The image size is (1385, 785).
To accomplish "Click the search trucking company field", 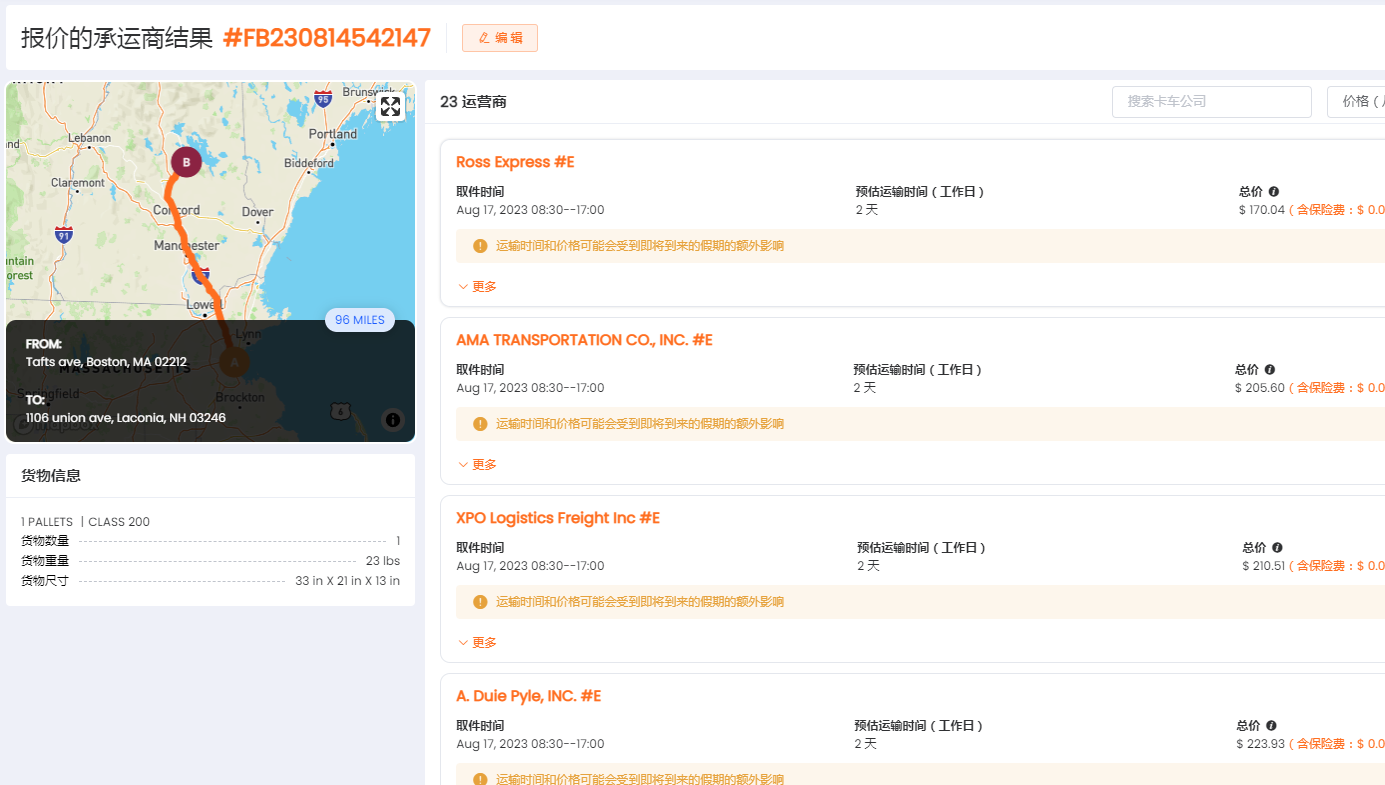I will 1211,102.
